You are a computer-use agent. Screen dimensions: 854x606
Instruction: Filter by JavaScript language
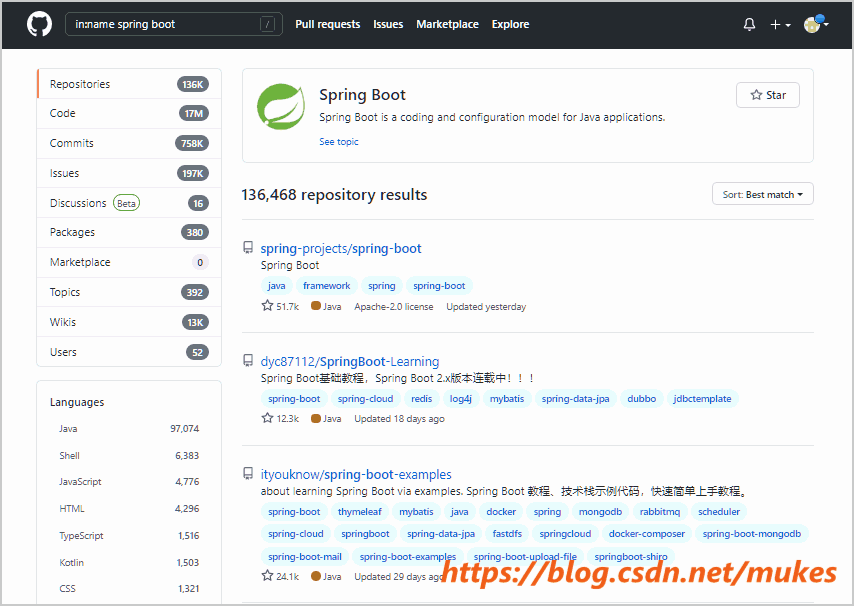click(129, 481)
